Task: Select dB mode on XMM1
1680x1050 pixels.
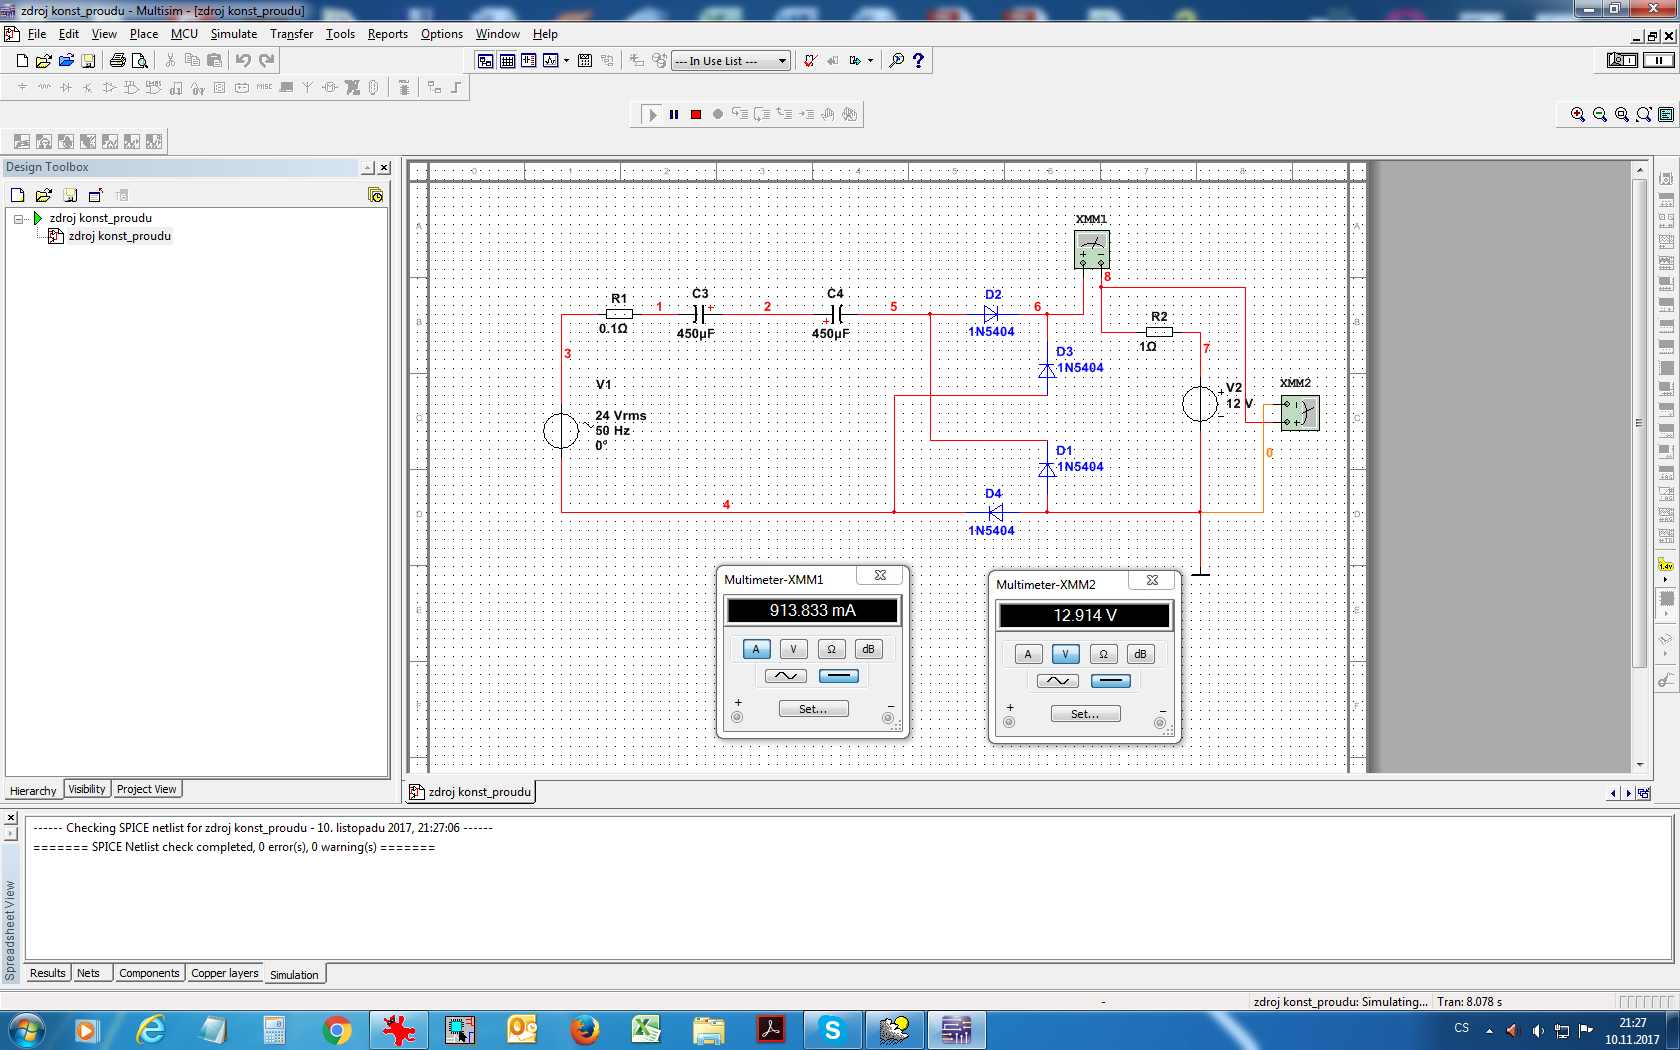Action: 869,649
